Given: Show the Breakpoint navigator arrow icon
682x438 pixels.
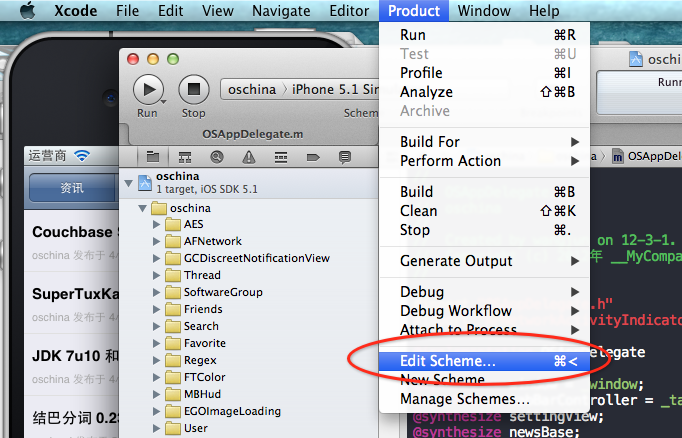Looking at the screenshot, I should coord(313,157).
